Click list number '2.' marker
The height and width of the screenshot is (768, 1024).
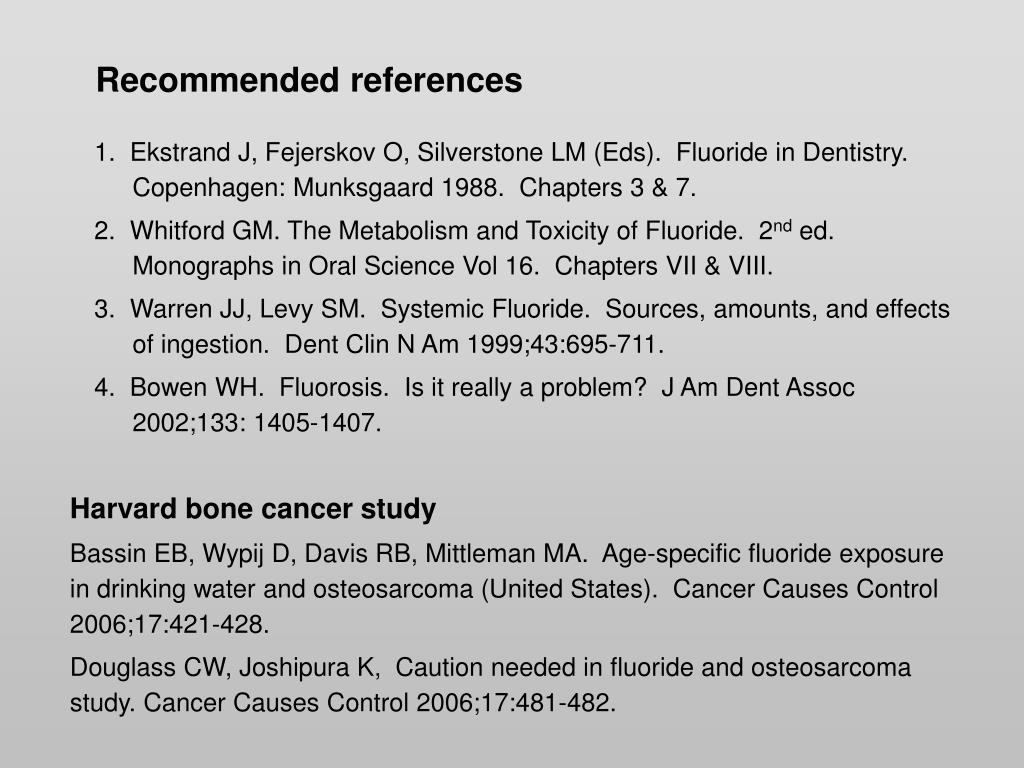[x=104, y=231]
